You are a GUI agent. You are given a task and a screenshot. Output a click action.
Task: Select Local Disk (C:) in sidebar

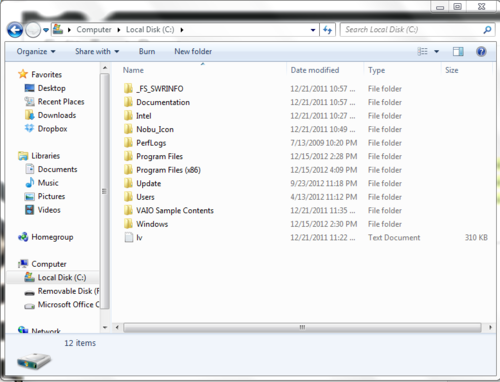62,277
